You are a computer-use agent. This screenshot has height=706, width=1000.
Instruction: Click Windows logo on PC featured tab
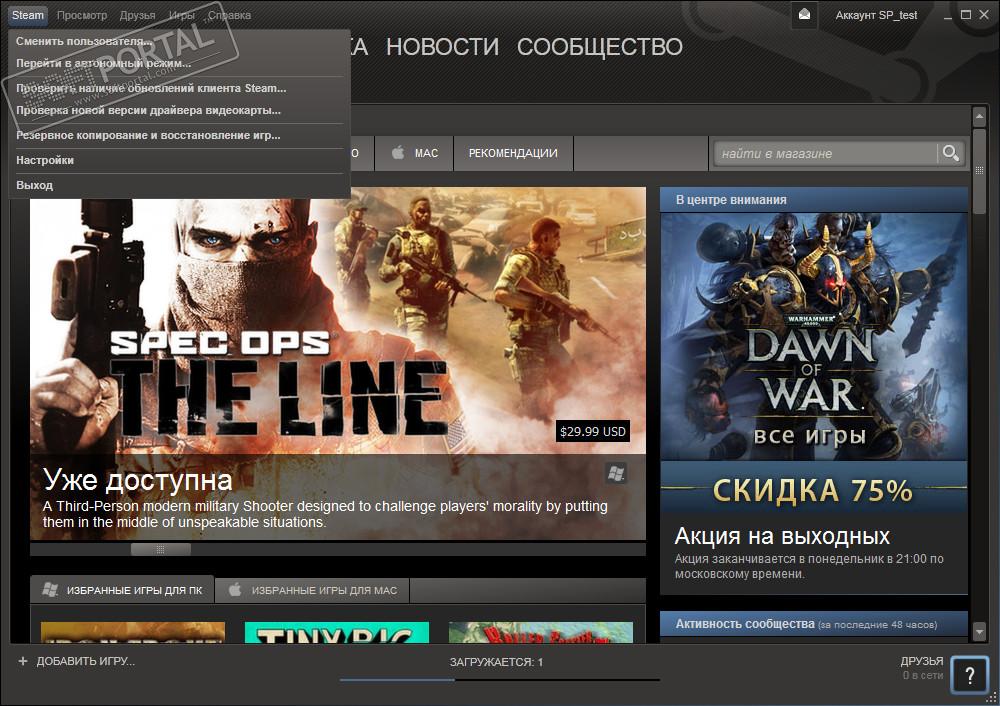(x=50, y=589)
